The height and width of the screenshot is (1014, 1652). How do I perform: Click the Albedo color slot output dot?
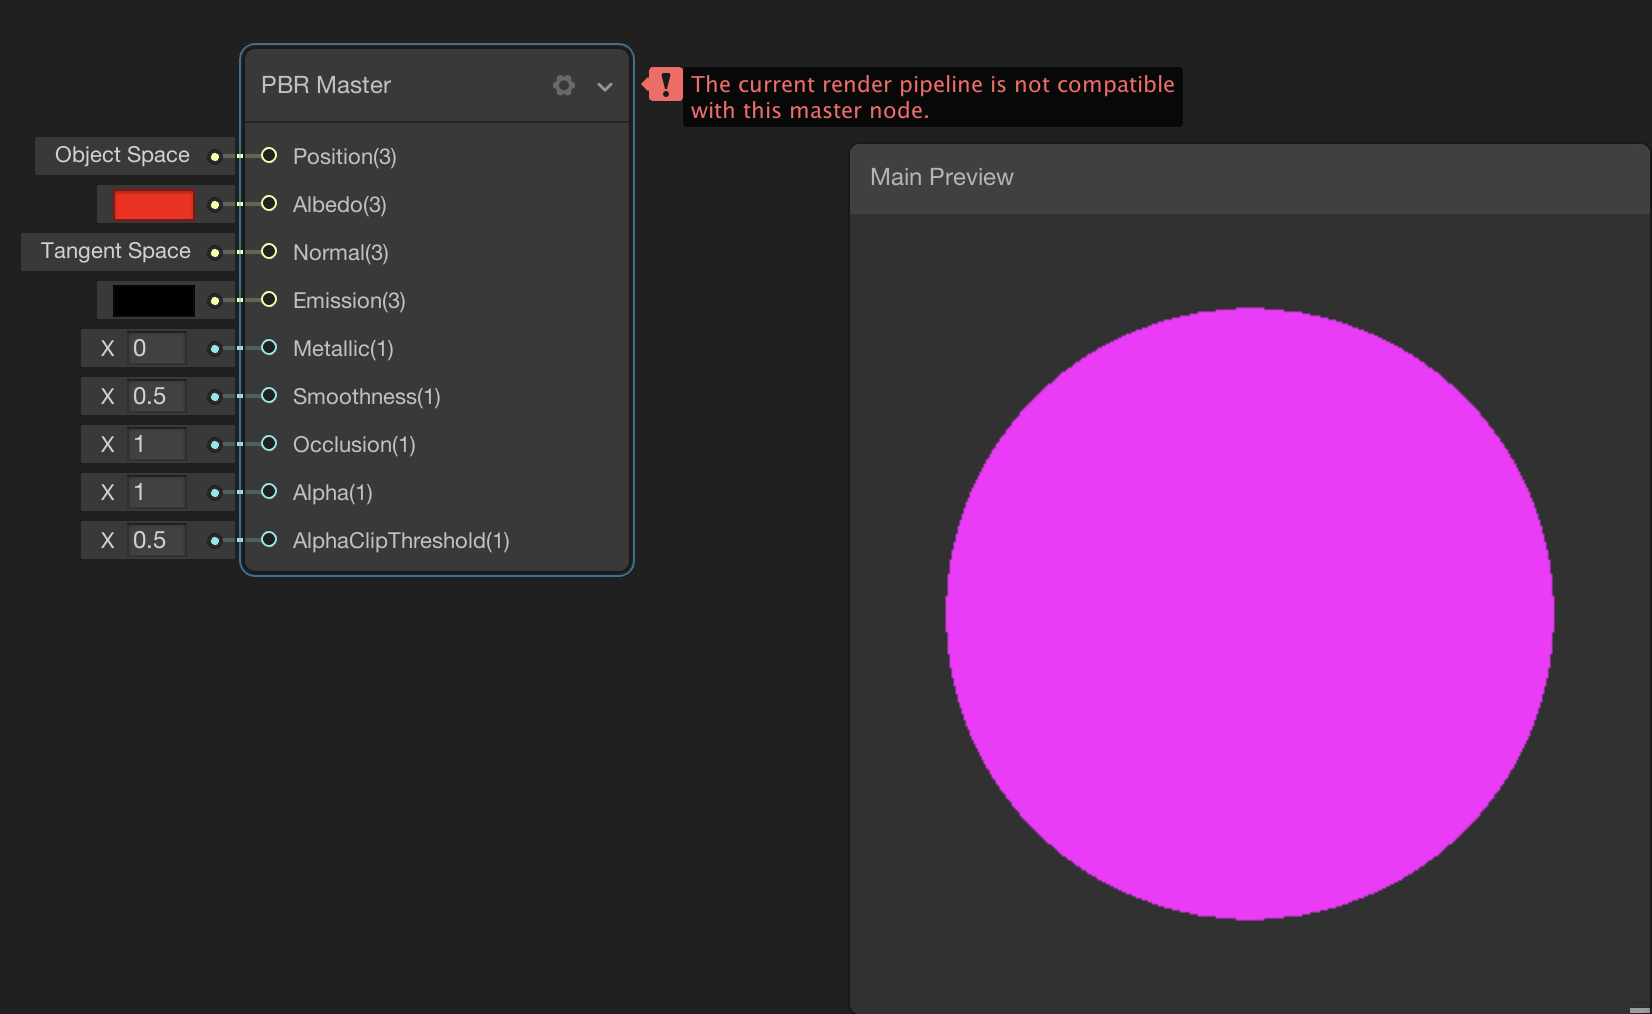[214, 205]
